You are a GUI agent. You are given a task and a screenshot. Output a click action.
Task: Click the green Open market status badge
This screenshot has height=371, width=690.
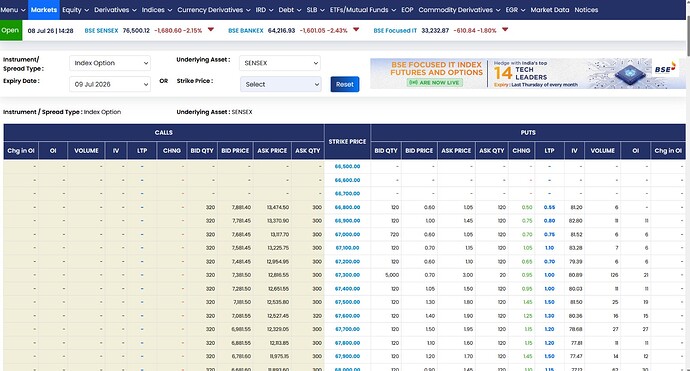click(x=11, y=30)
